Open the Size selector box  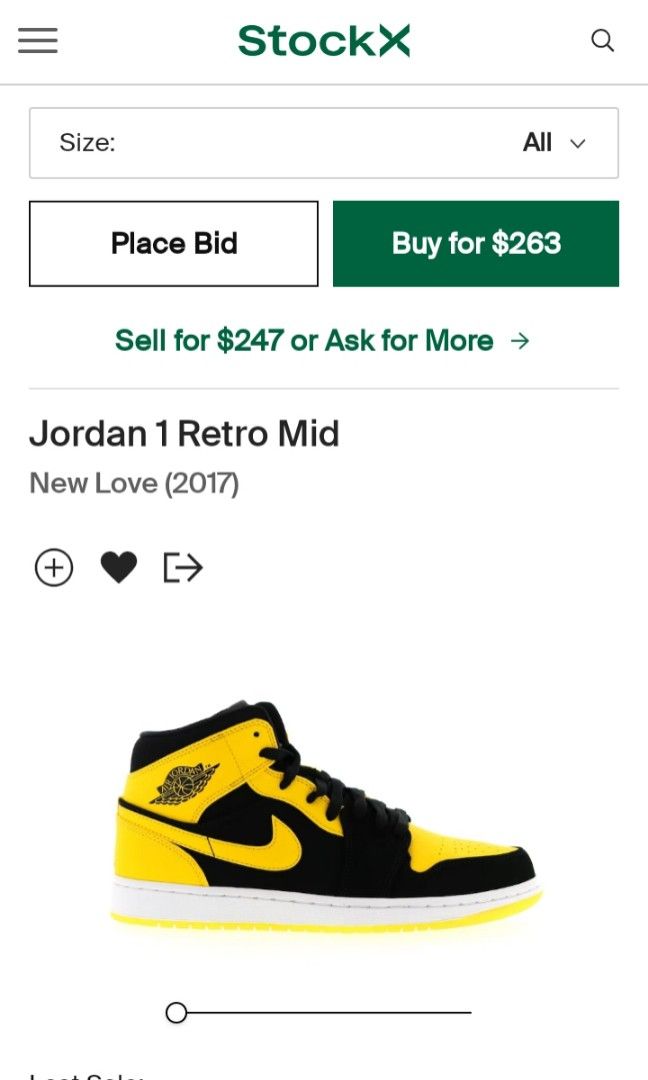324,143
